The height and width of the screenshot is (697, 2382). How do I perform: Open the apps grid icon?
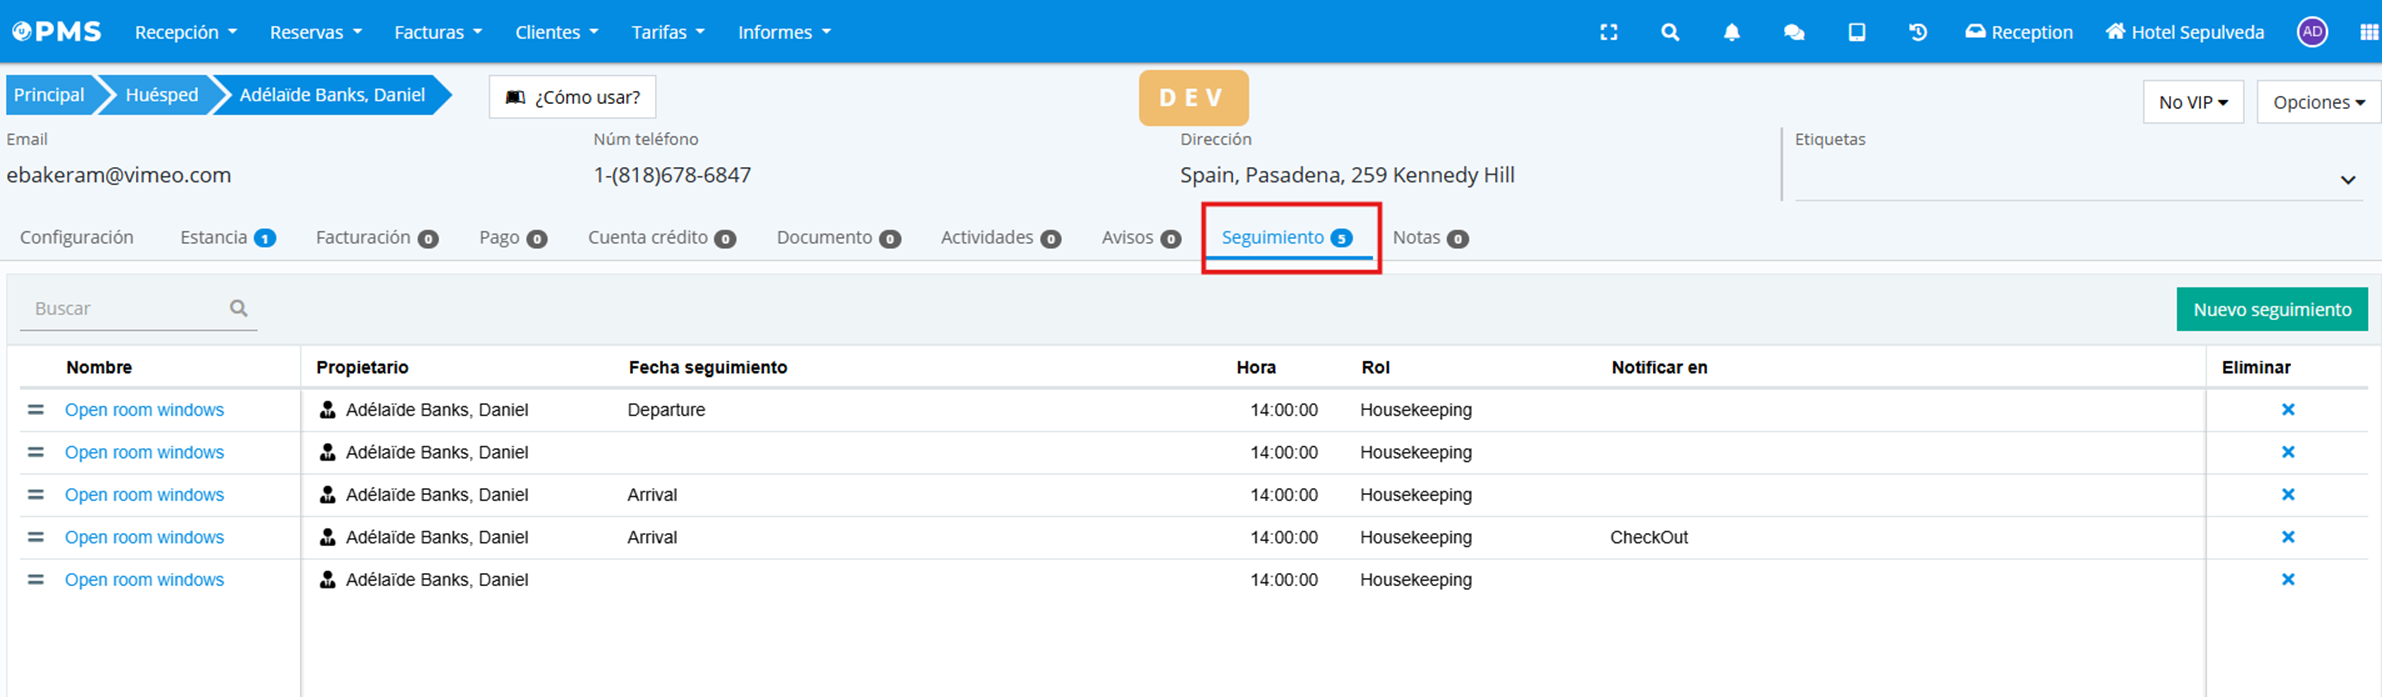2368,32
